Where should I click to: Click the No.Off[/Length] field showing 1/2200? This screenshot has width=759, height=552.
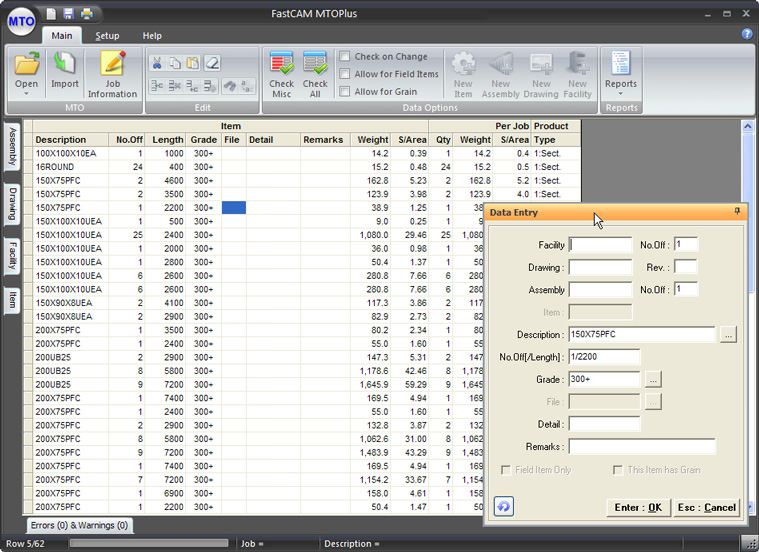point(604,357)
